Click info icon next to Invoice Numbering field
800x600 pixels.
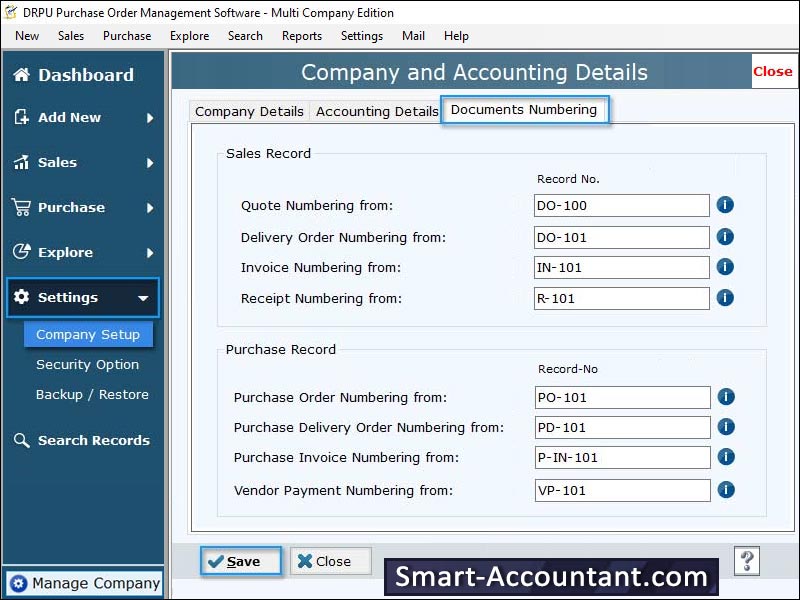[x=726, y=267]
